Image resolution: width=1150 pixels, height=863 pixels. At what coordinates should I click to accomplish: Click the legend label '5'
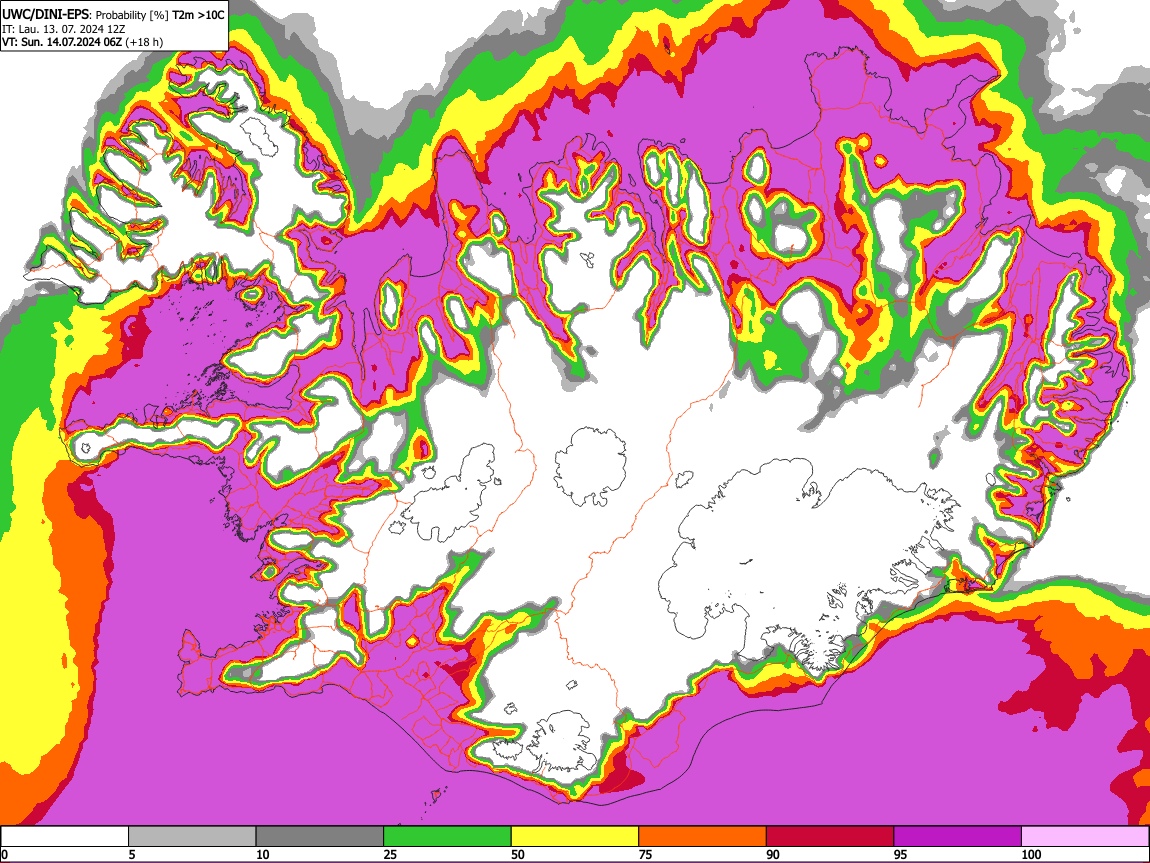tap(132, 854)
